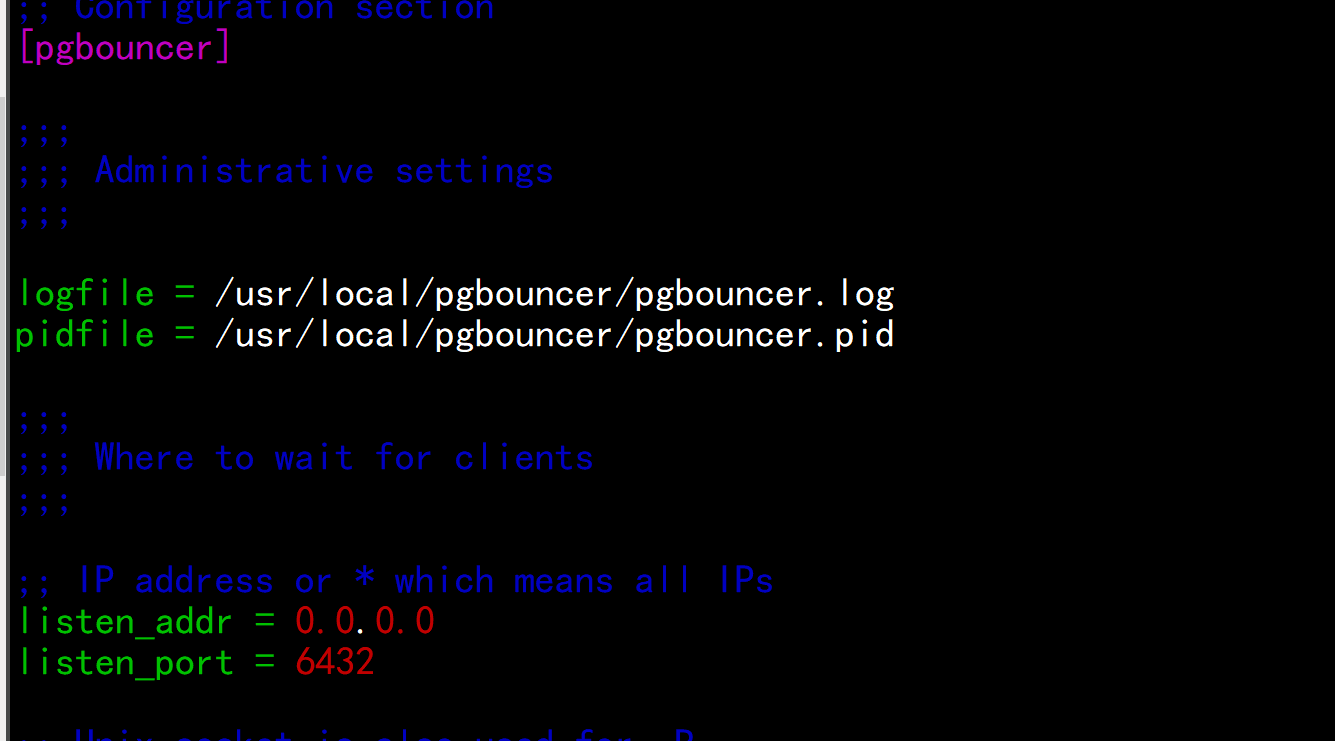1335x741 pixels.
Task: Click the 'IP address or * which means all IPs' comment
Action: tap(395, 581)
